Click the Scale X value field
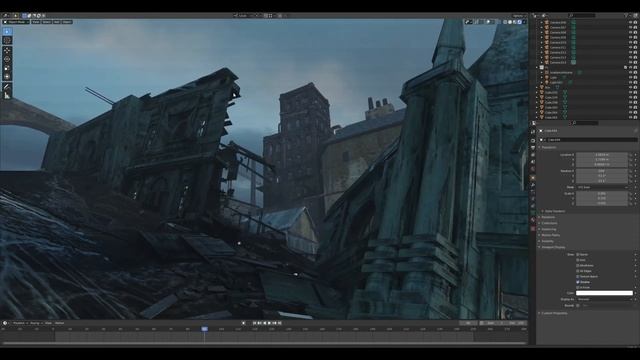Viewport: 640px width, 360px height. point(602,193)
